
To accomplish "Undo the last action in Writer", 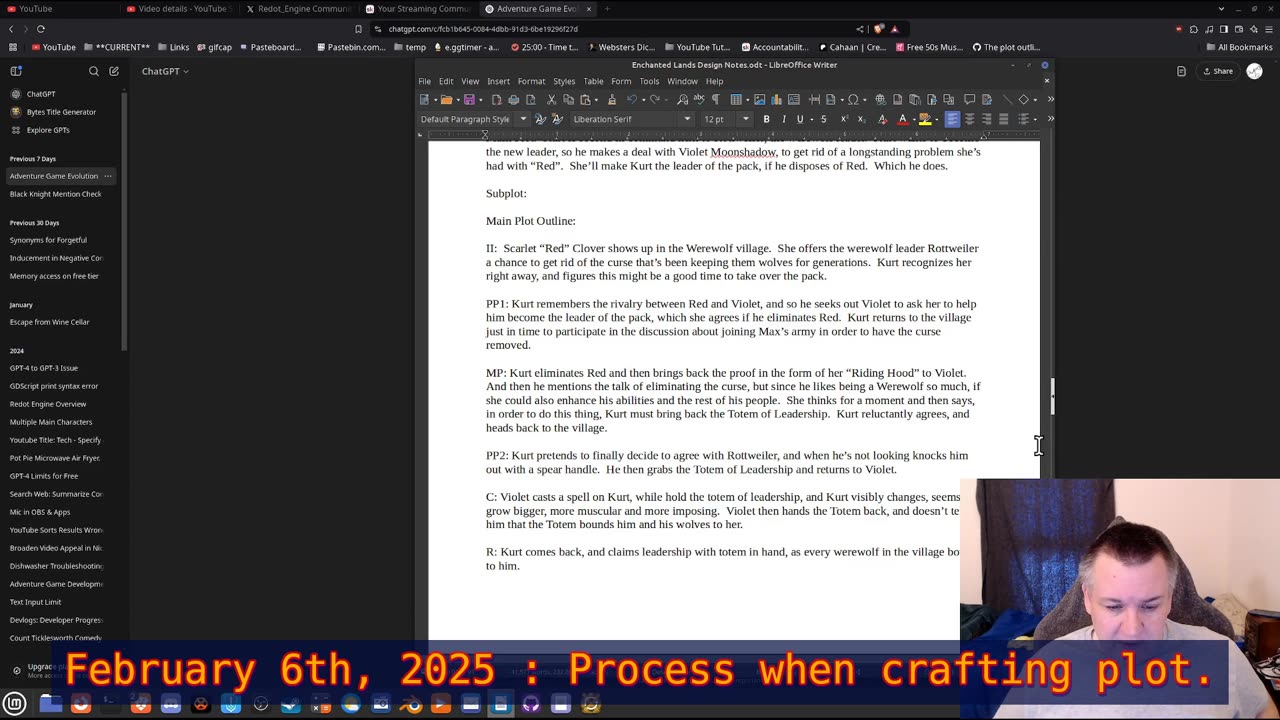I will [x=631, y=99].
